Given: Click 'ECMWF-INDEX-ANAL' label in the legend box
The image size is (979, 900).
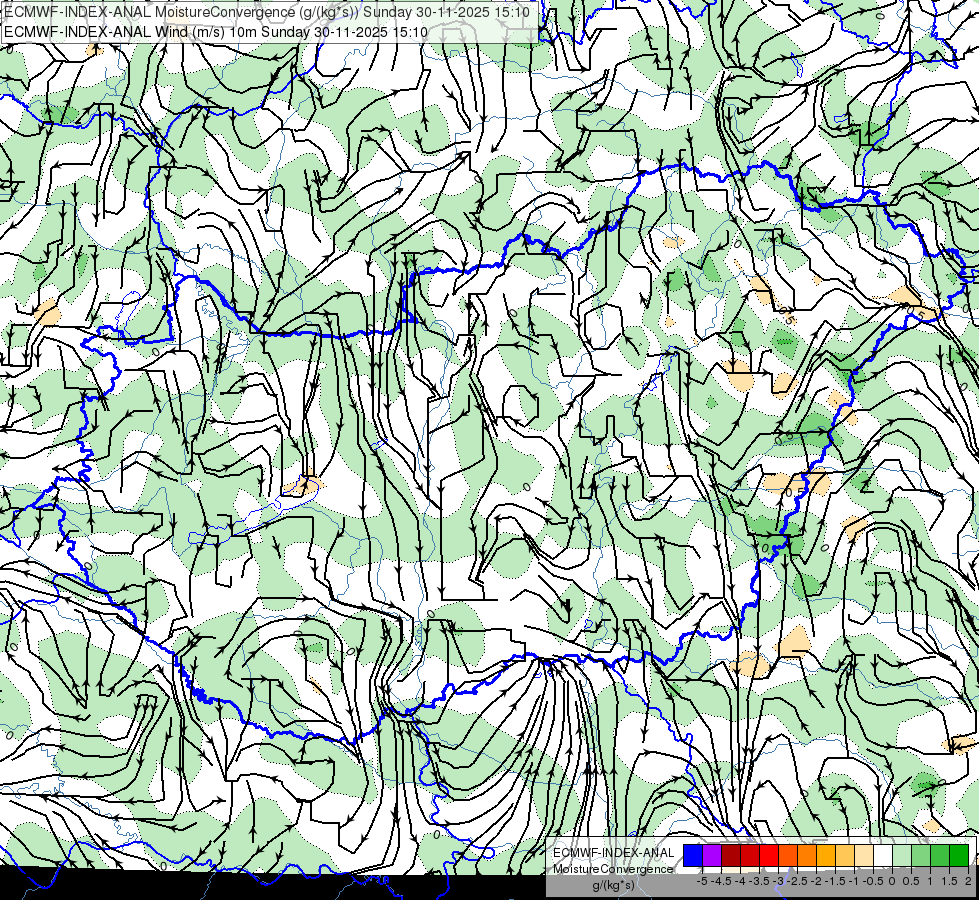Looking at the screenshot, I should tap(613, 853).
